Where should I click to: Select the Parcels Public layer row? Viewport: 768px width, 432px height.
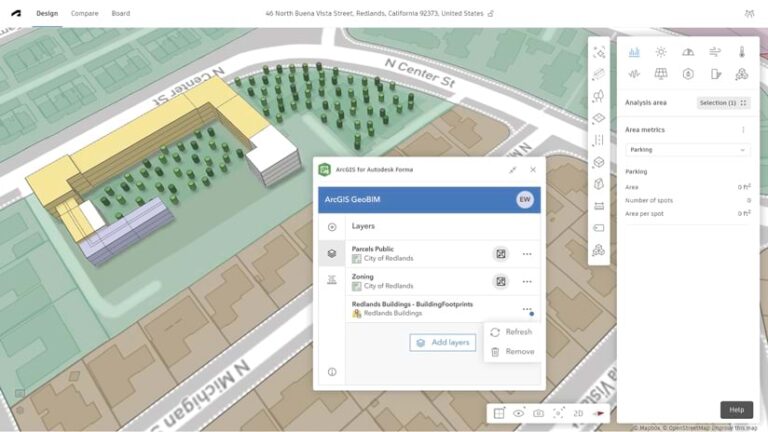443,254
